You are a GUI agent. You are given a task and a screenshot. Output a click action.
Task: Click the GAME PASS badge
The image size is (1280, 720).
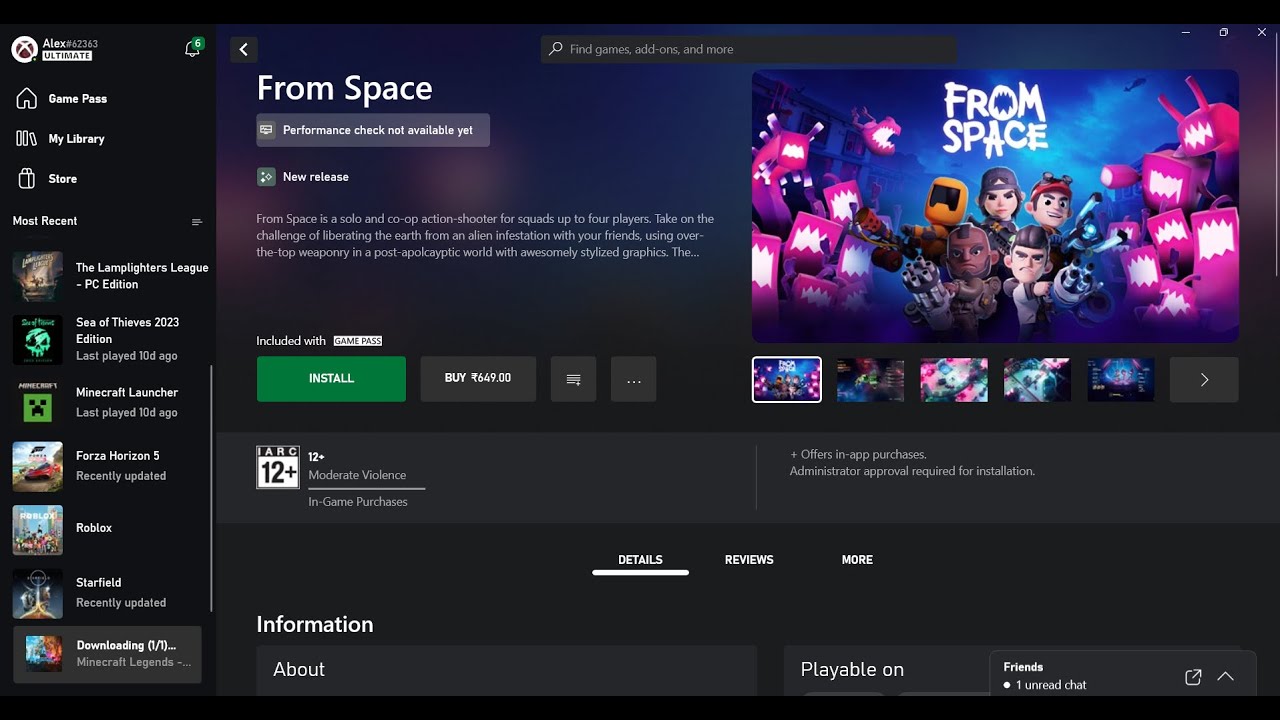[x=358, y=341]
